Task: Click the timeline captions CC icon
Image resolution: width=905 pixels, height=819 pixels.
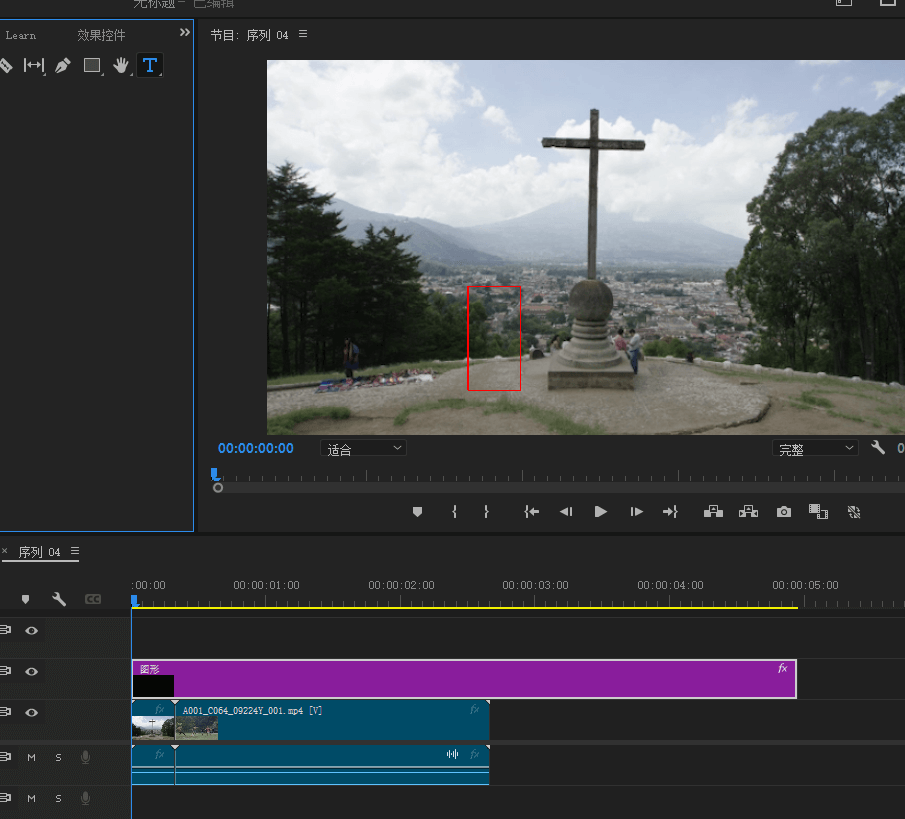Action: point(93,599)
